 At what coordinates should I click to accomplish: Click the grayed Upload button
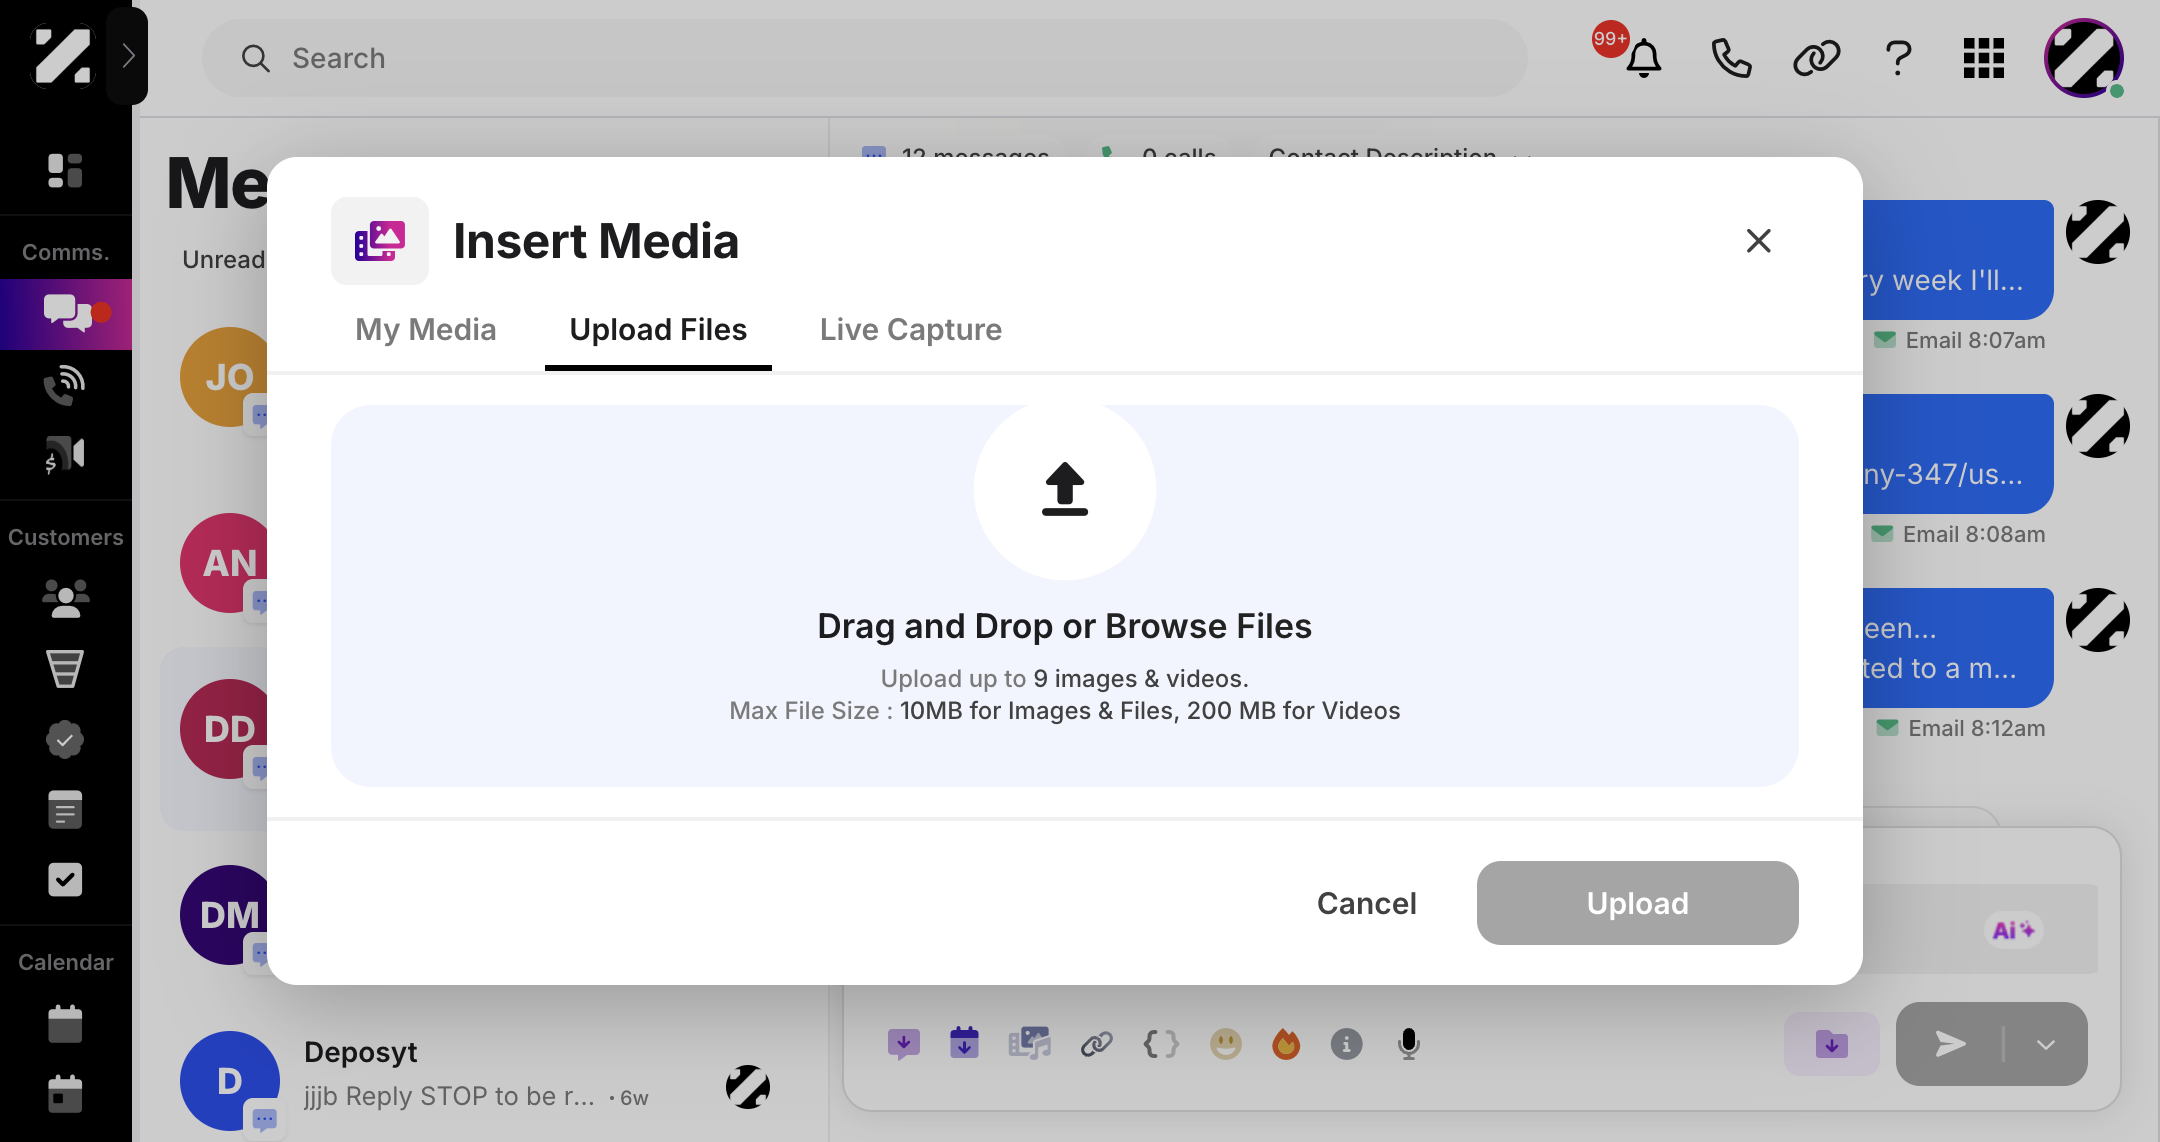(1637, 903)
